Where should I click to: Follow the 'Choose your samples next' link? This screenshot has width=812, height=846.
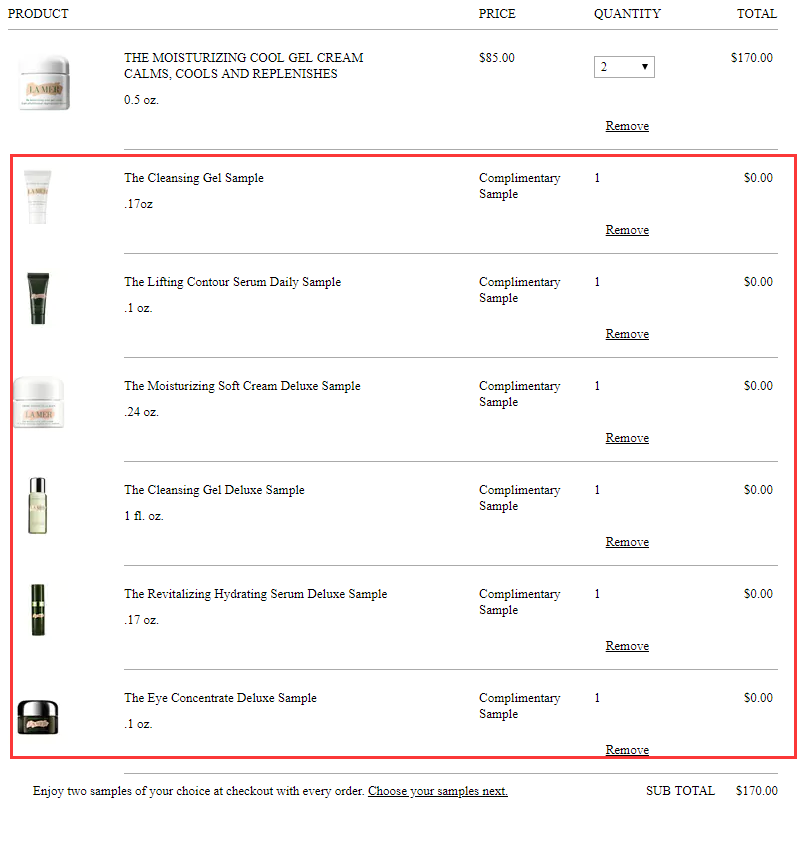437,791
